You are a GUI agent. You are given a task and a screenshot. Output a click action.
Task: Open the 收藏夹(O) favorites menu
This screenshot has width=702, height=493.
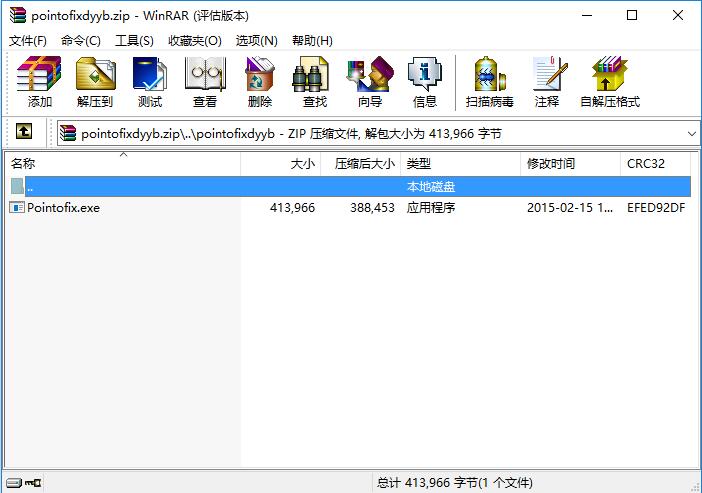tap(194, 41)
